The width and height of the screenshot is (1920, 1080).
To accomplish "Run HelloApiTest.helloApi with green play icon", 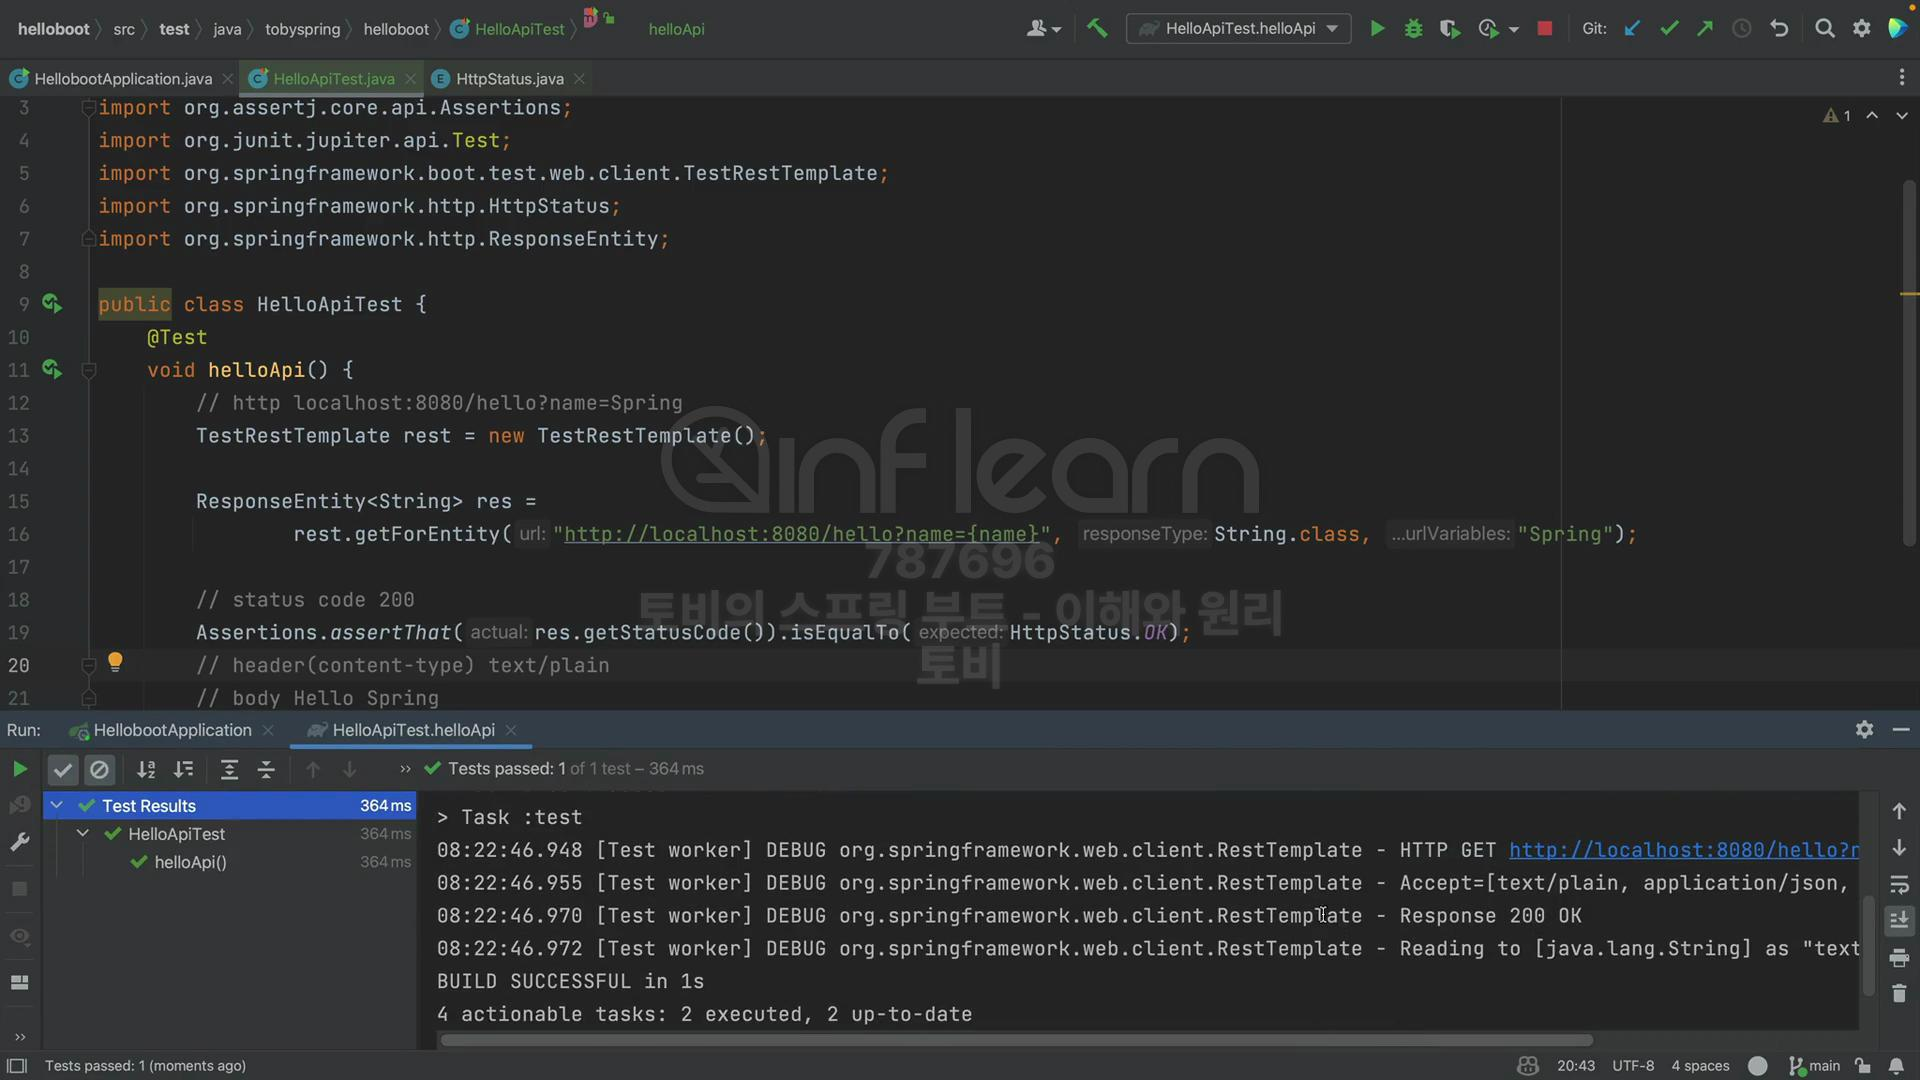I will [1377, 29].
